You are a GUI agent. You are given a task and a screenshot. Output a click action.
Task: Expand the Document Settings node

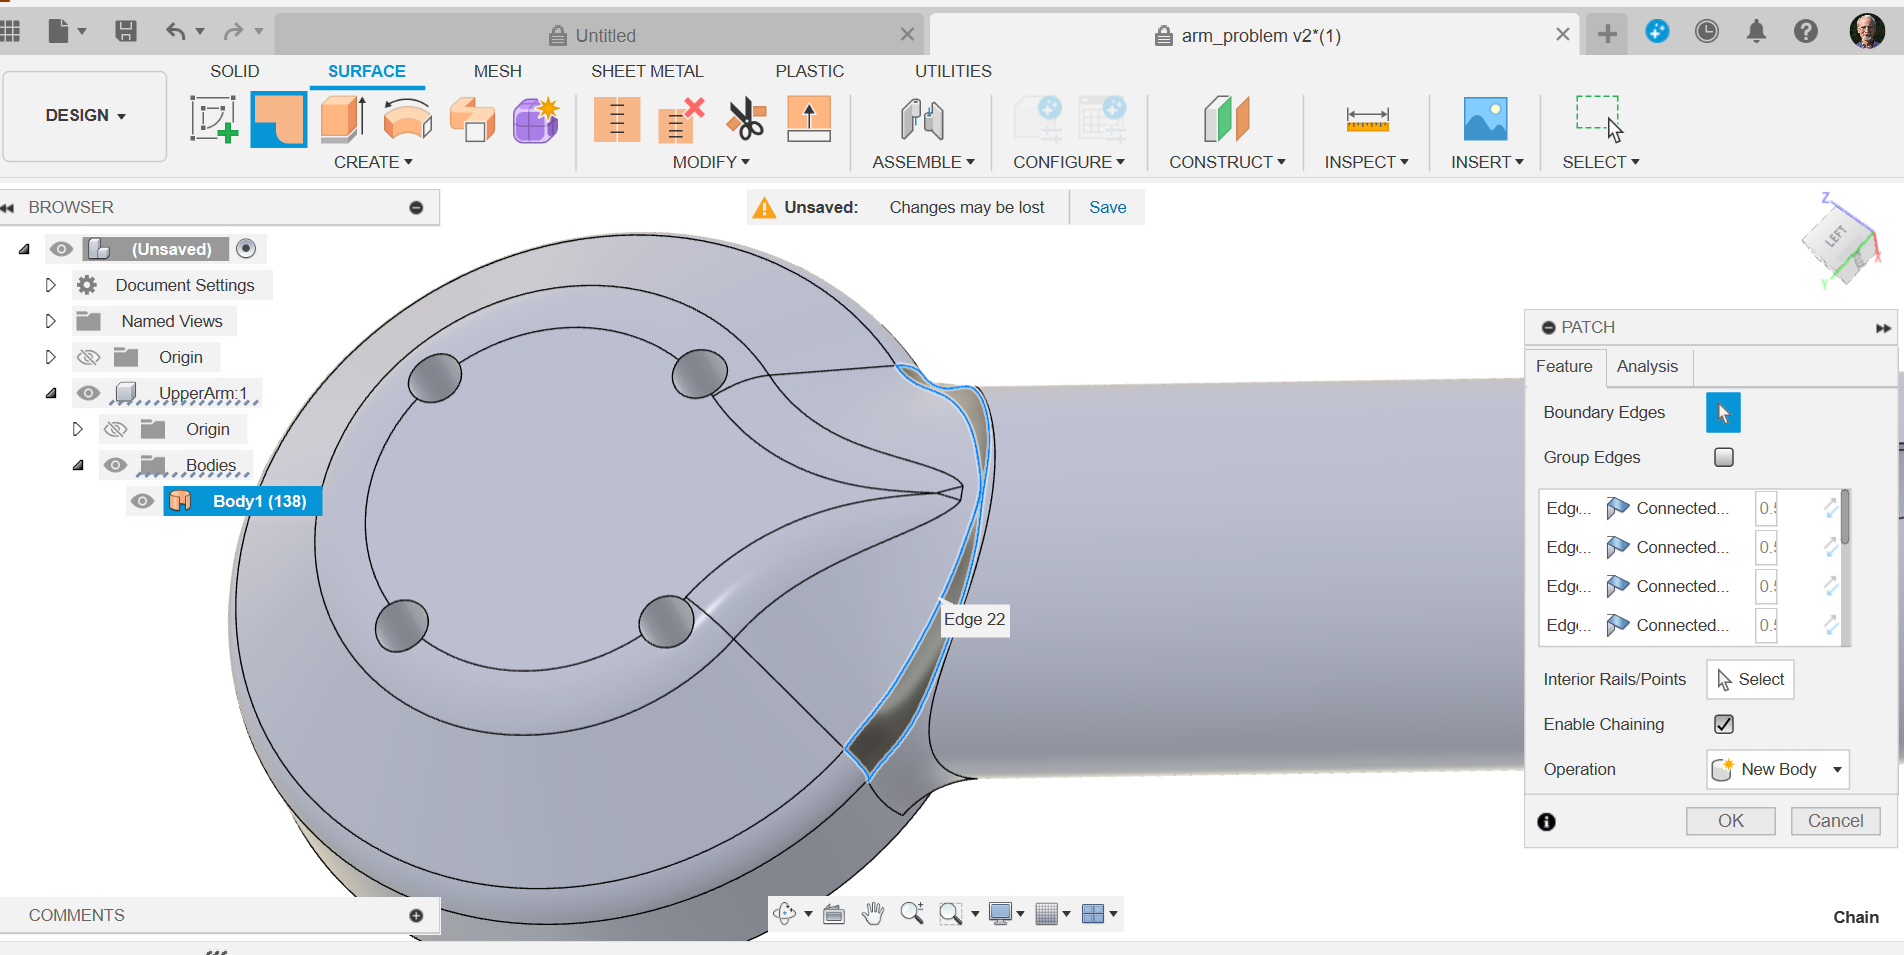coord(50,285)
